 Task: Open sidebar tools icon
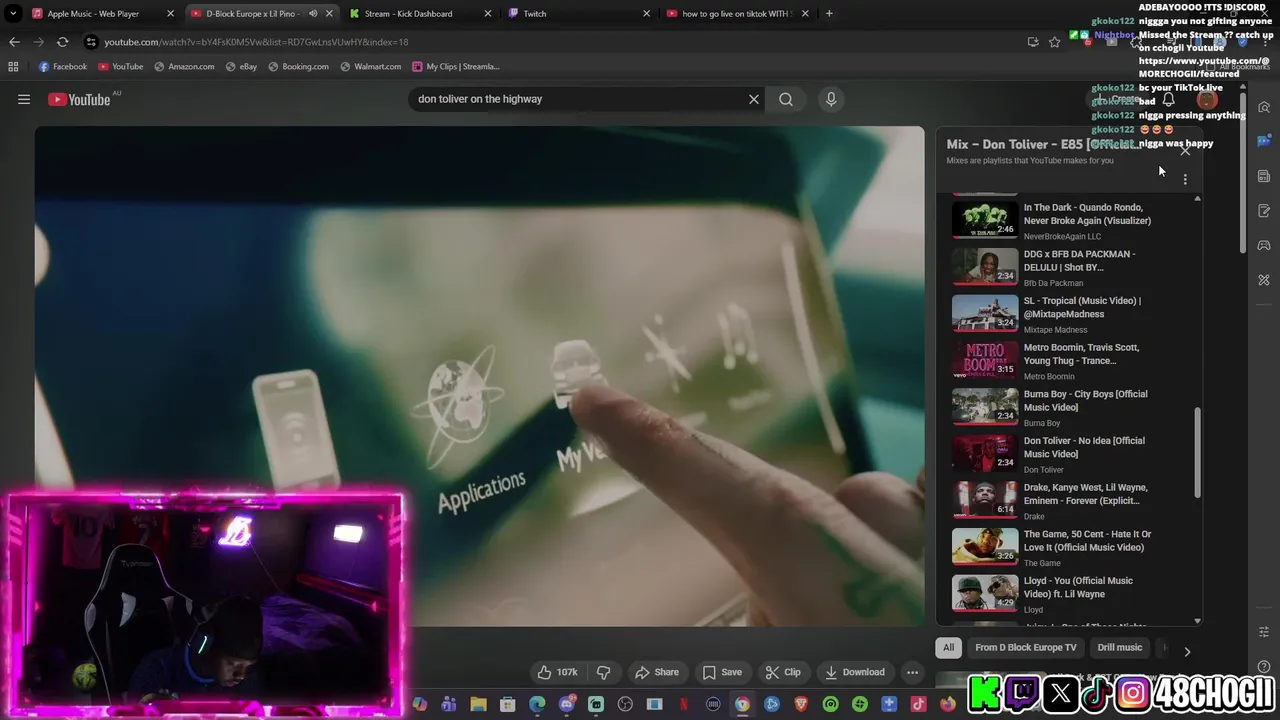point(1264,280)
